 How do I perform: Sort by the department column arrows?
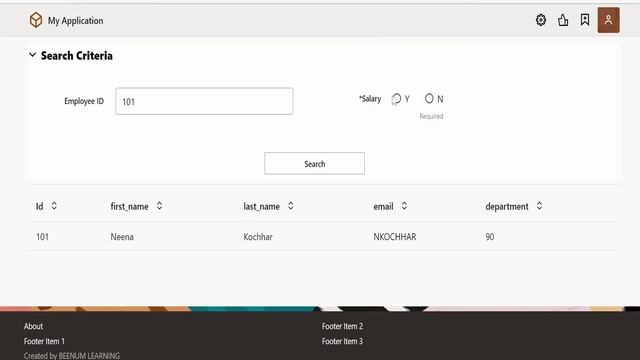pos(539,206)
